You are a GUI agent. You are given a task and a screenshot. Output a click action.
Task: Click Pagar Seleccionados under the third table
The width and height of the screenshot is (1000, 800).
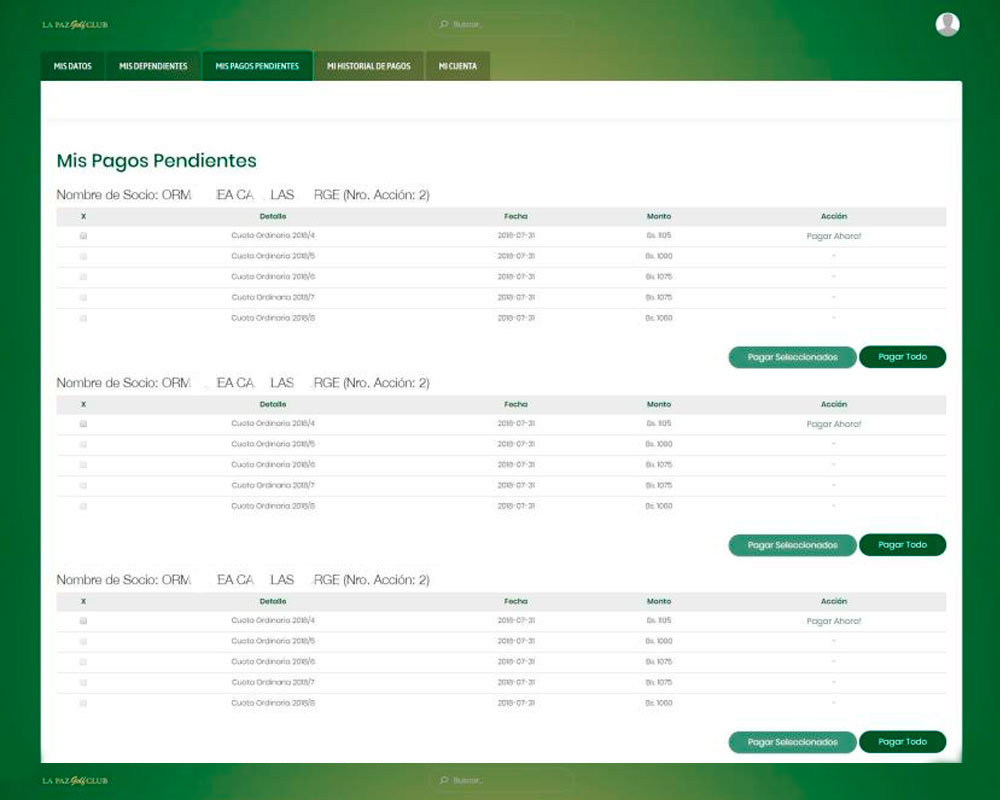click(x=792, y=742)
